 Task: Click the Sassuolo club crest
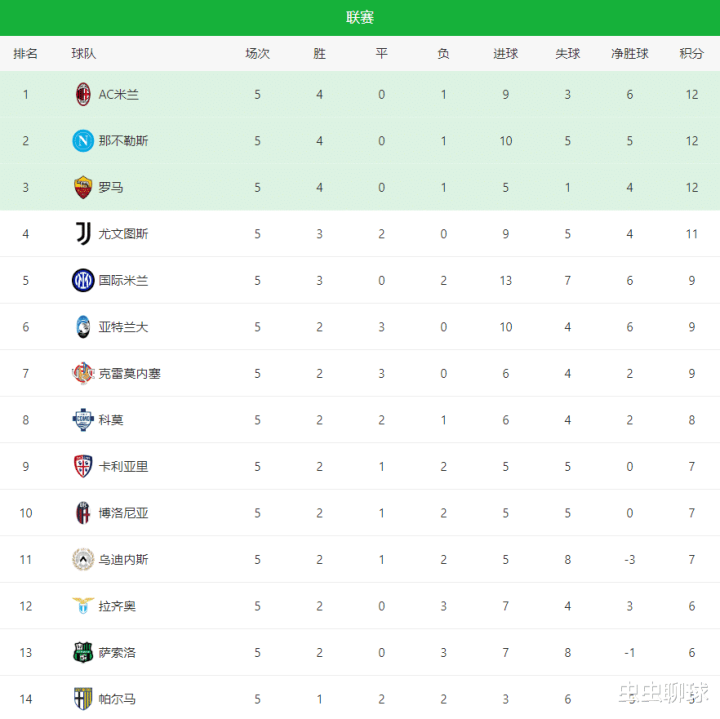pyautogui.click(x=83, y=652)
